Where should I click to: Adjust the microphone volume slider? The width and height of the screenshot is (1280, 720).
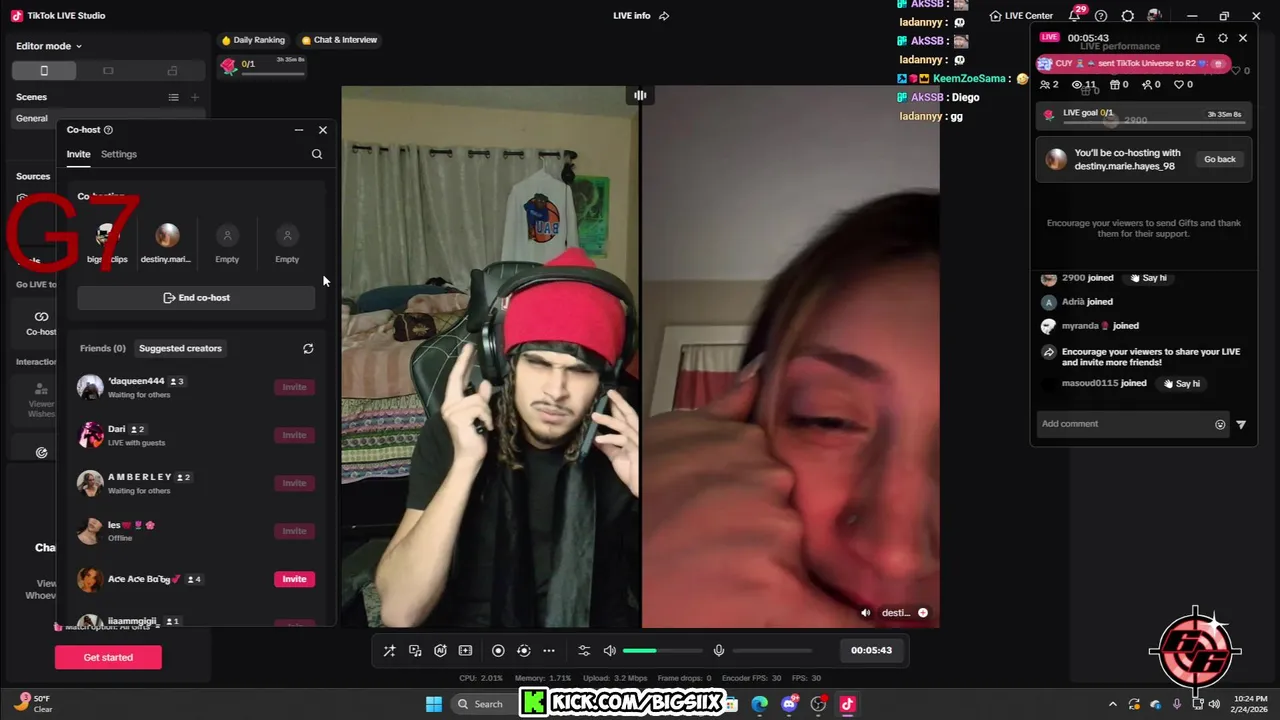[x=772, y=651]
